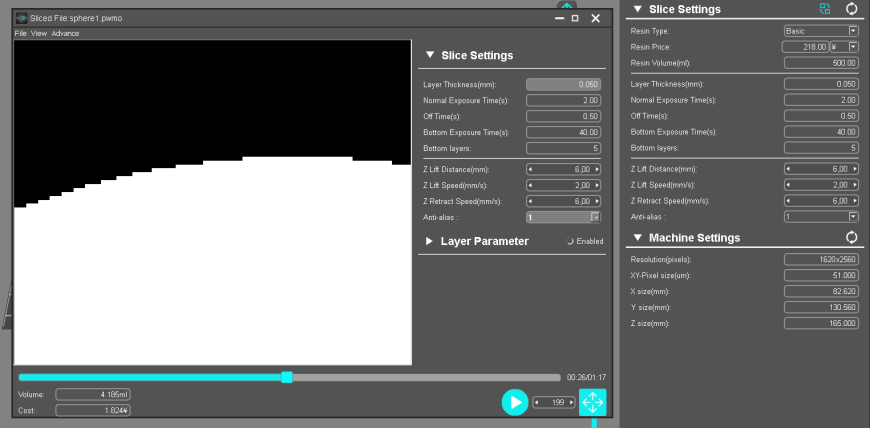Screen dimensions: 870x428
Task: Click Bottom layers field in main settings panel
Action: tap(821, 148)
